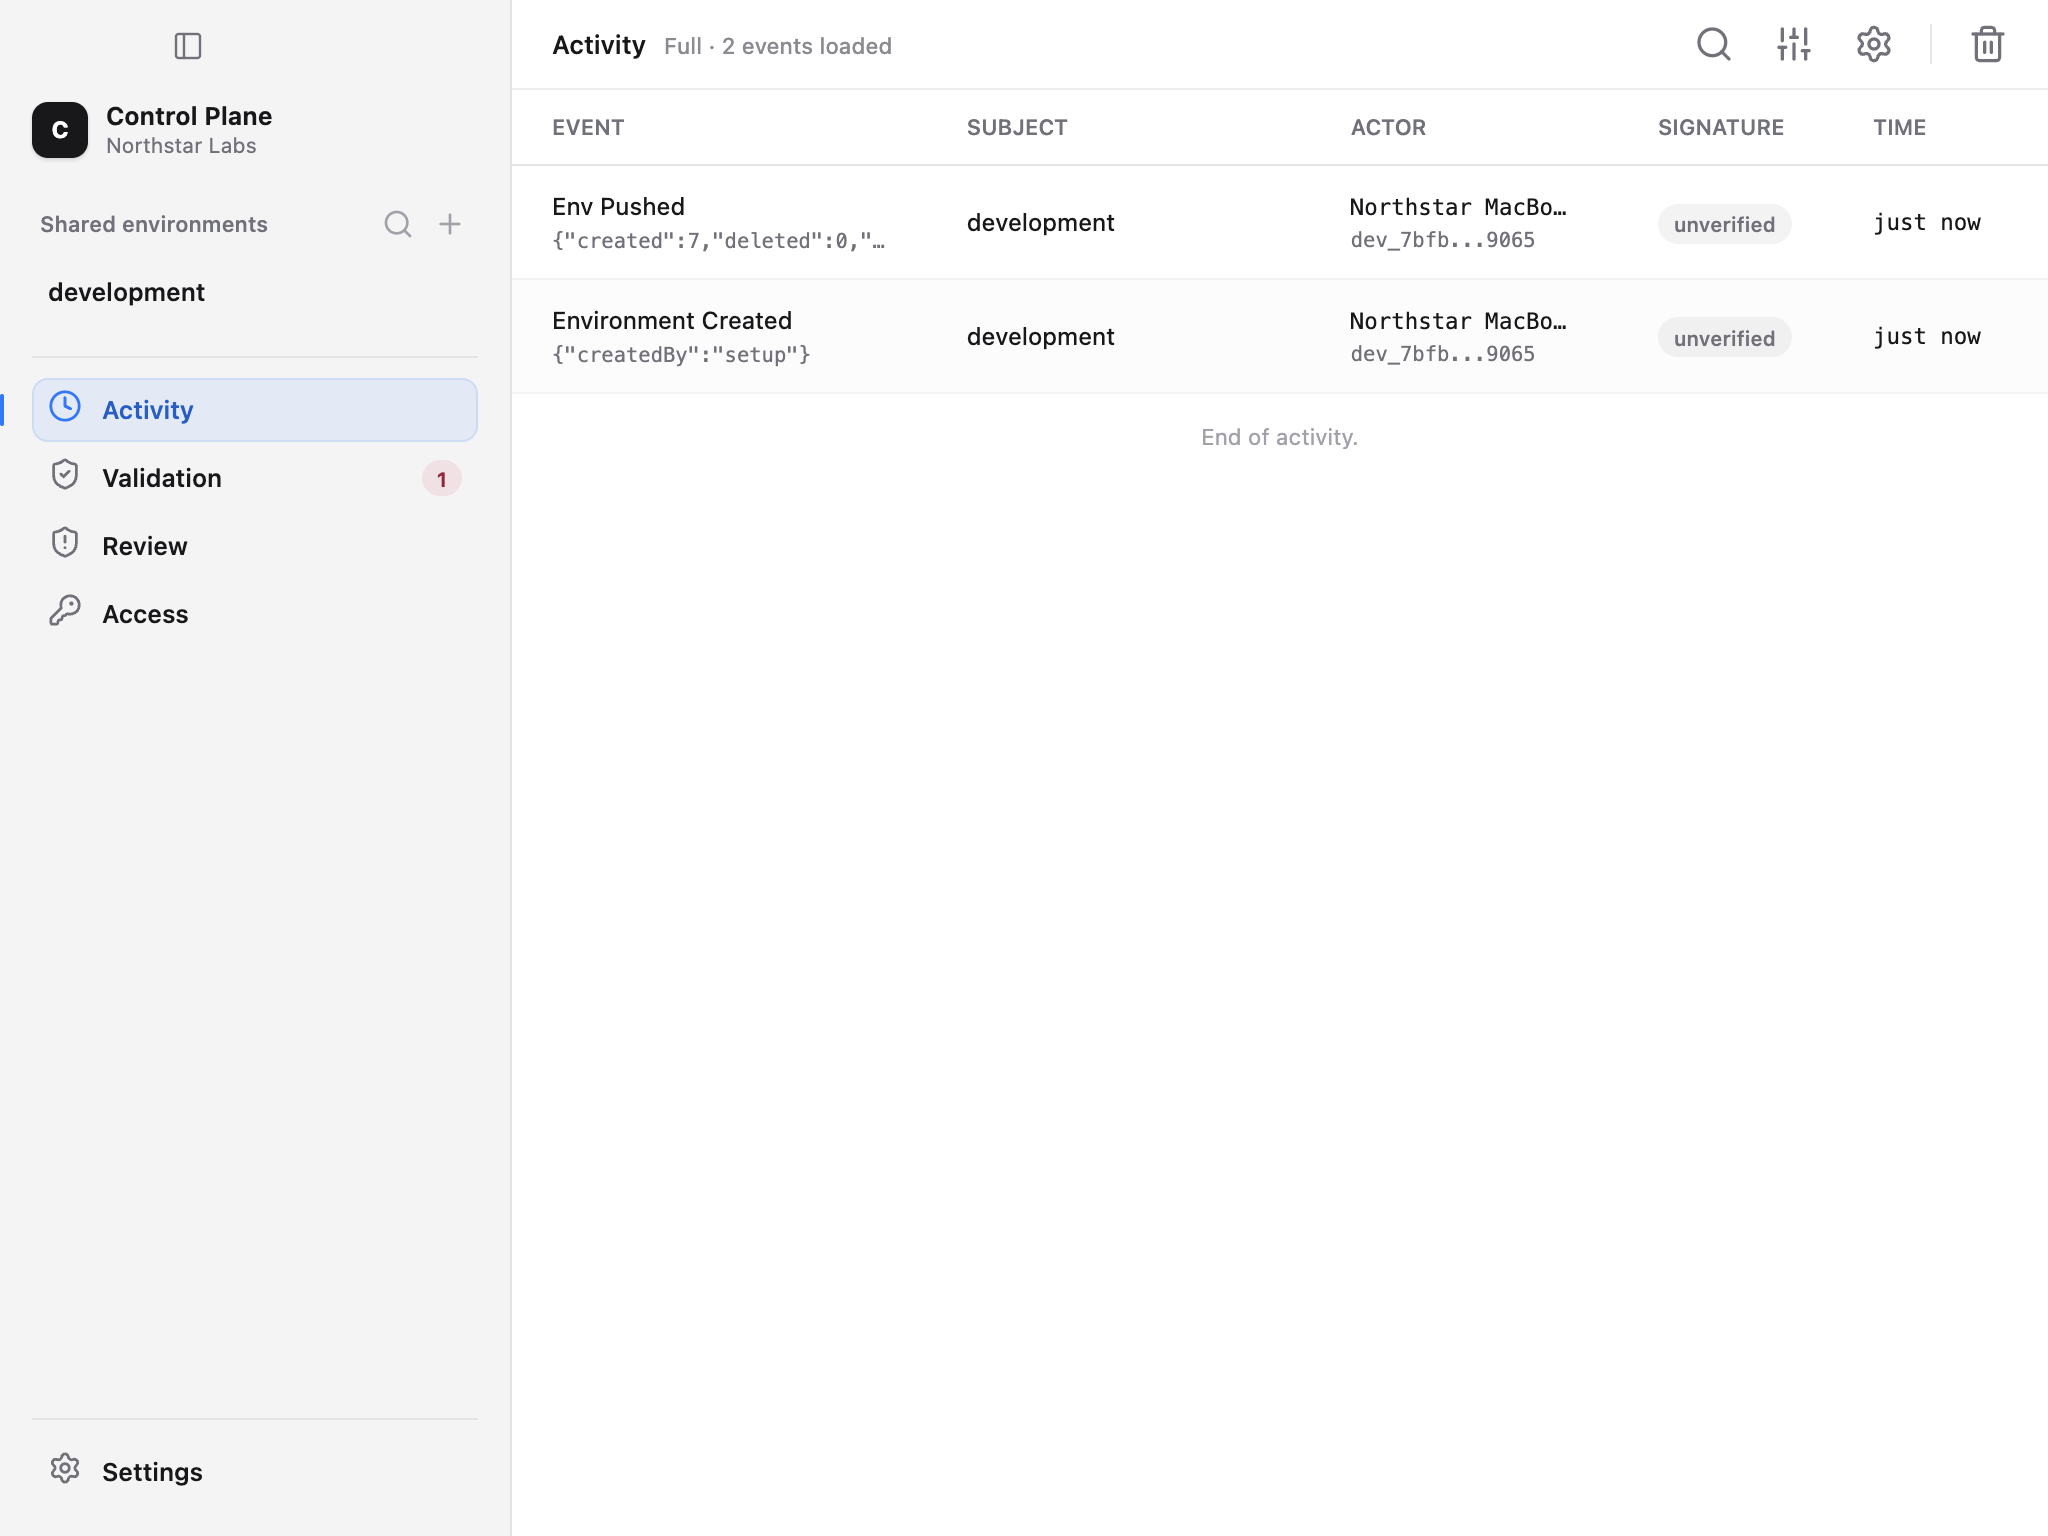
Task: Click development subject in Environment Created row
Action: [x=1040, y=336]
